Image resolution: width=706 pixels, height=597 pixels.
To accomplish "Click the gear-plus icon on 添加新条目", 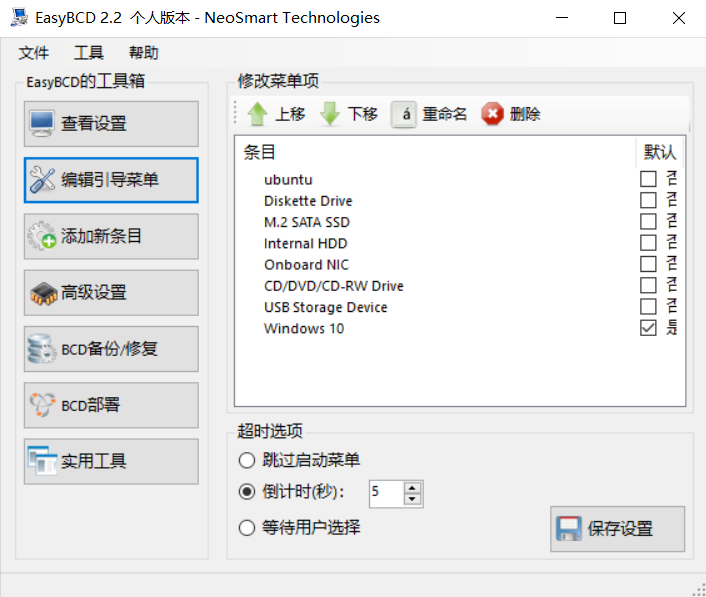I will [42, 236].
